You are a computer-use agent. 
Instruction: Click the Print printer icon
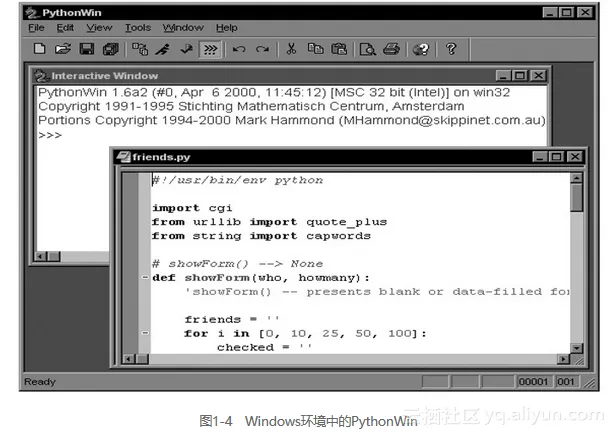391,49
